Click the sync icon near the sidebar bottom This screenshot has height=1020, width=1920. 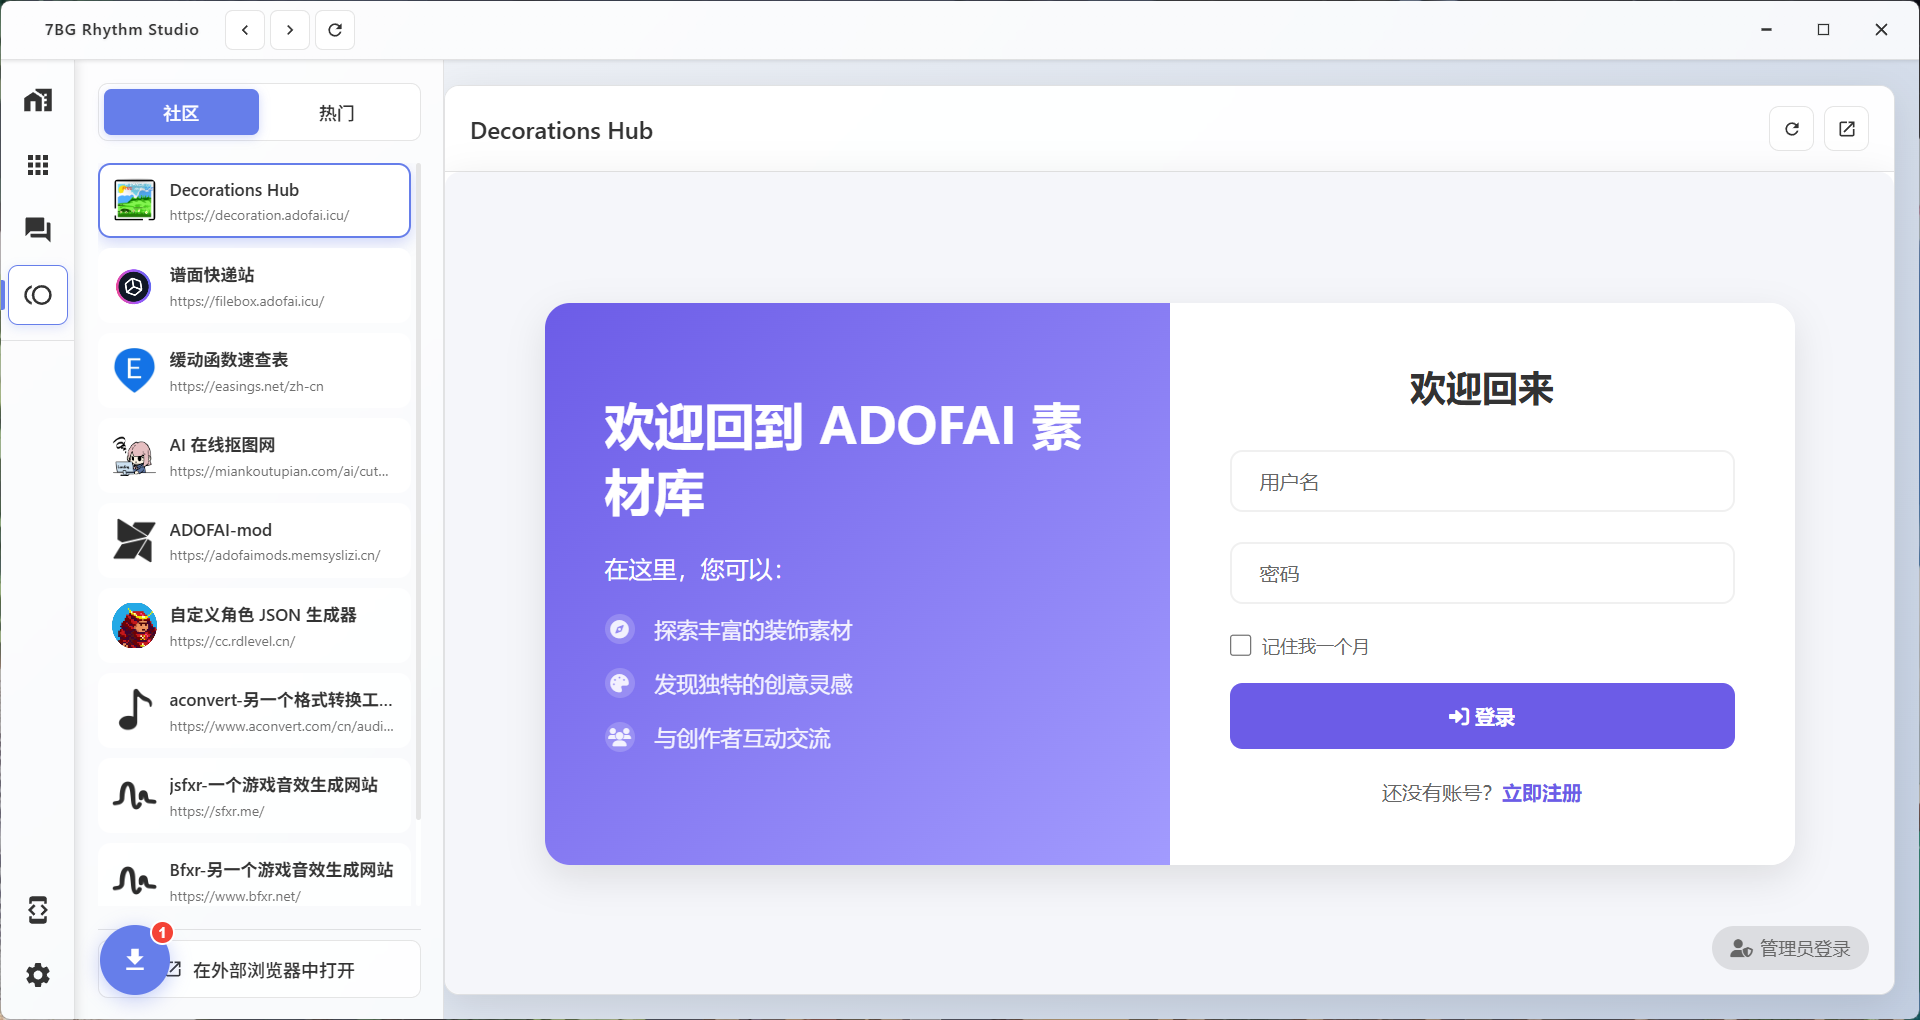37,910
